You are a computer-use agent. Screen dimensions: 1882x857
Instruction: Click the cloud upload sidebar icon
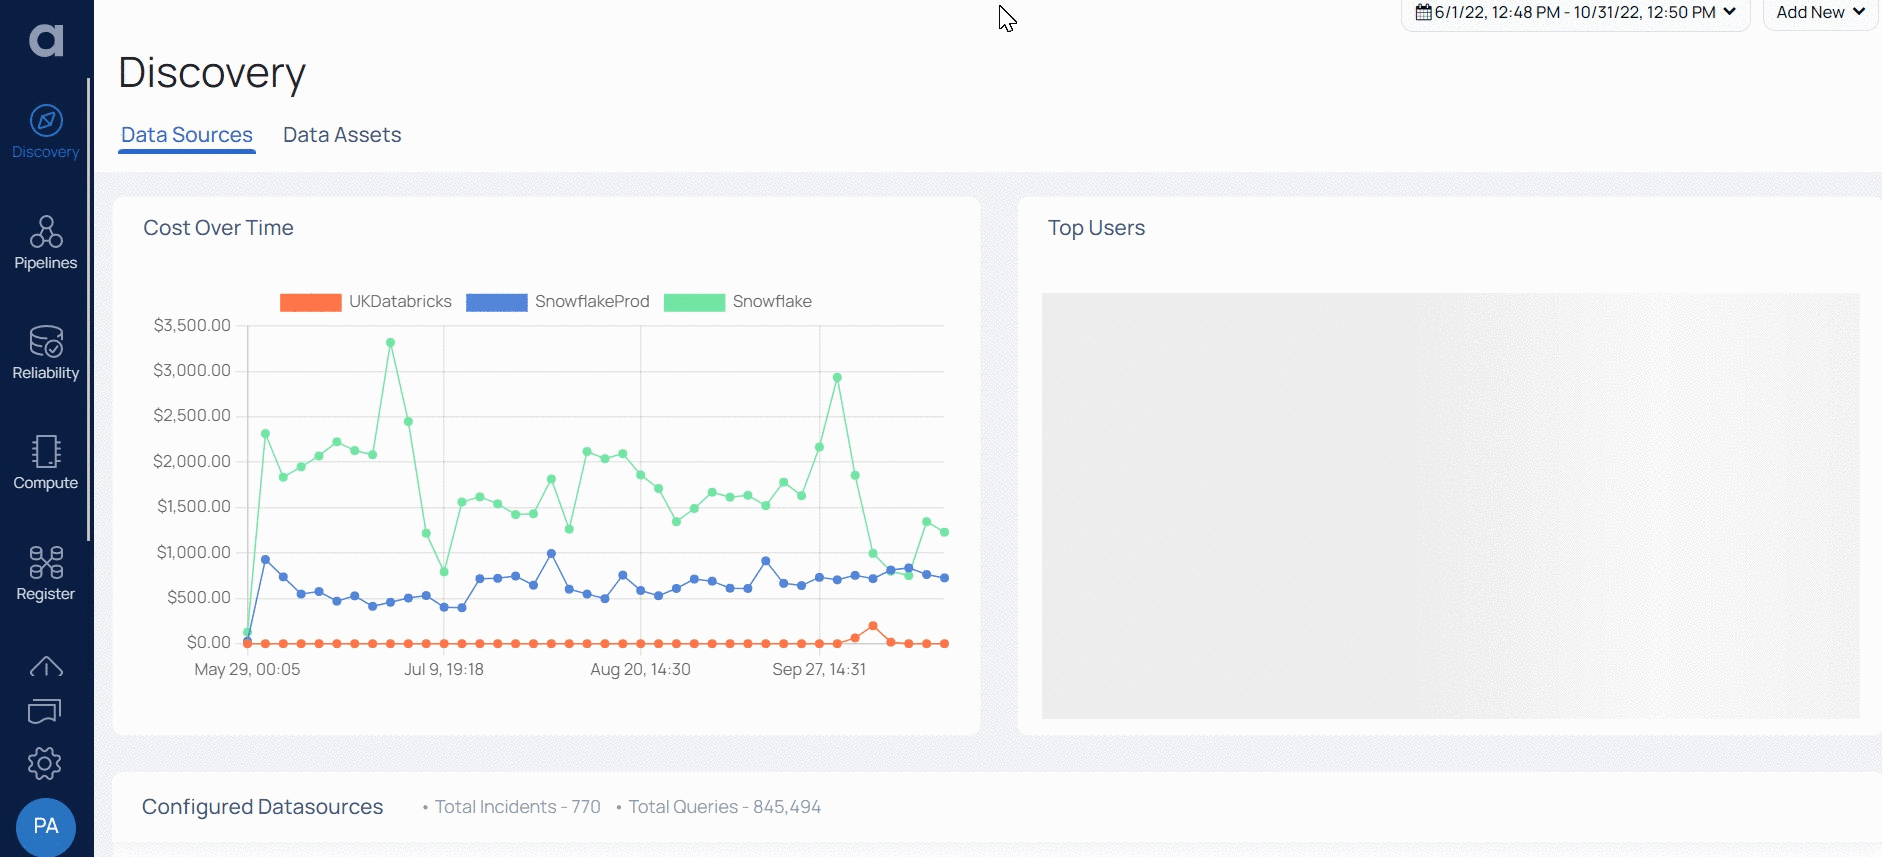pyautogui.click(x=46, y=666)
